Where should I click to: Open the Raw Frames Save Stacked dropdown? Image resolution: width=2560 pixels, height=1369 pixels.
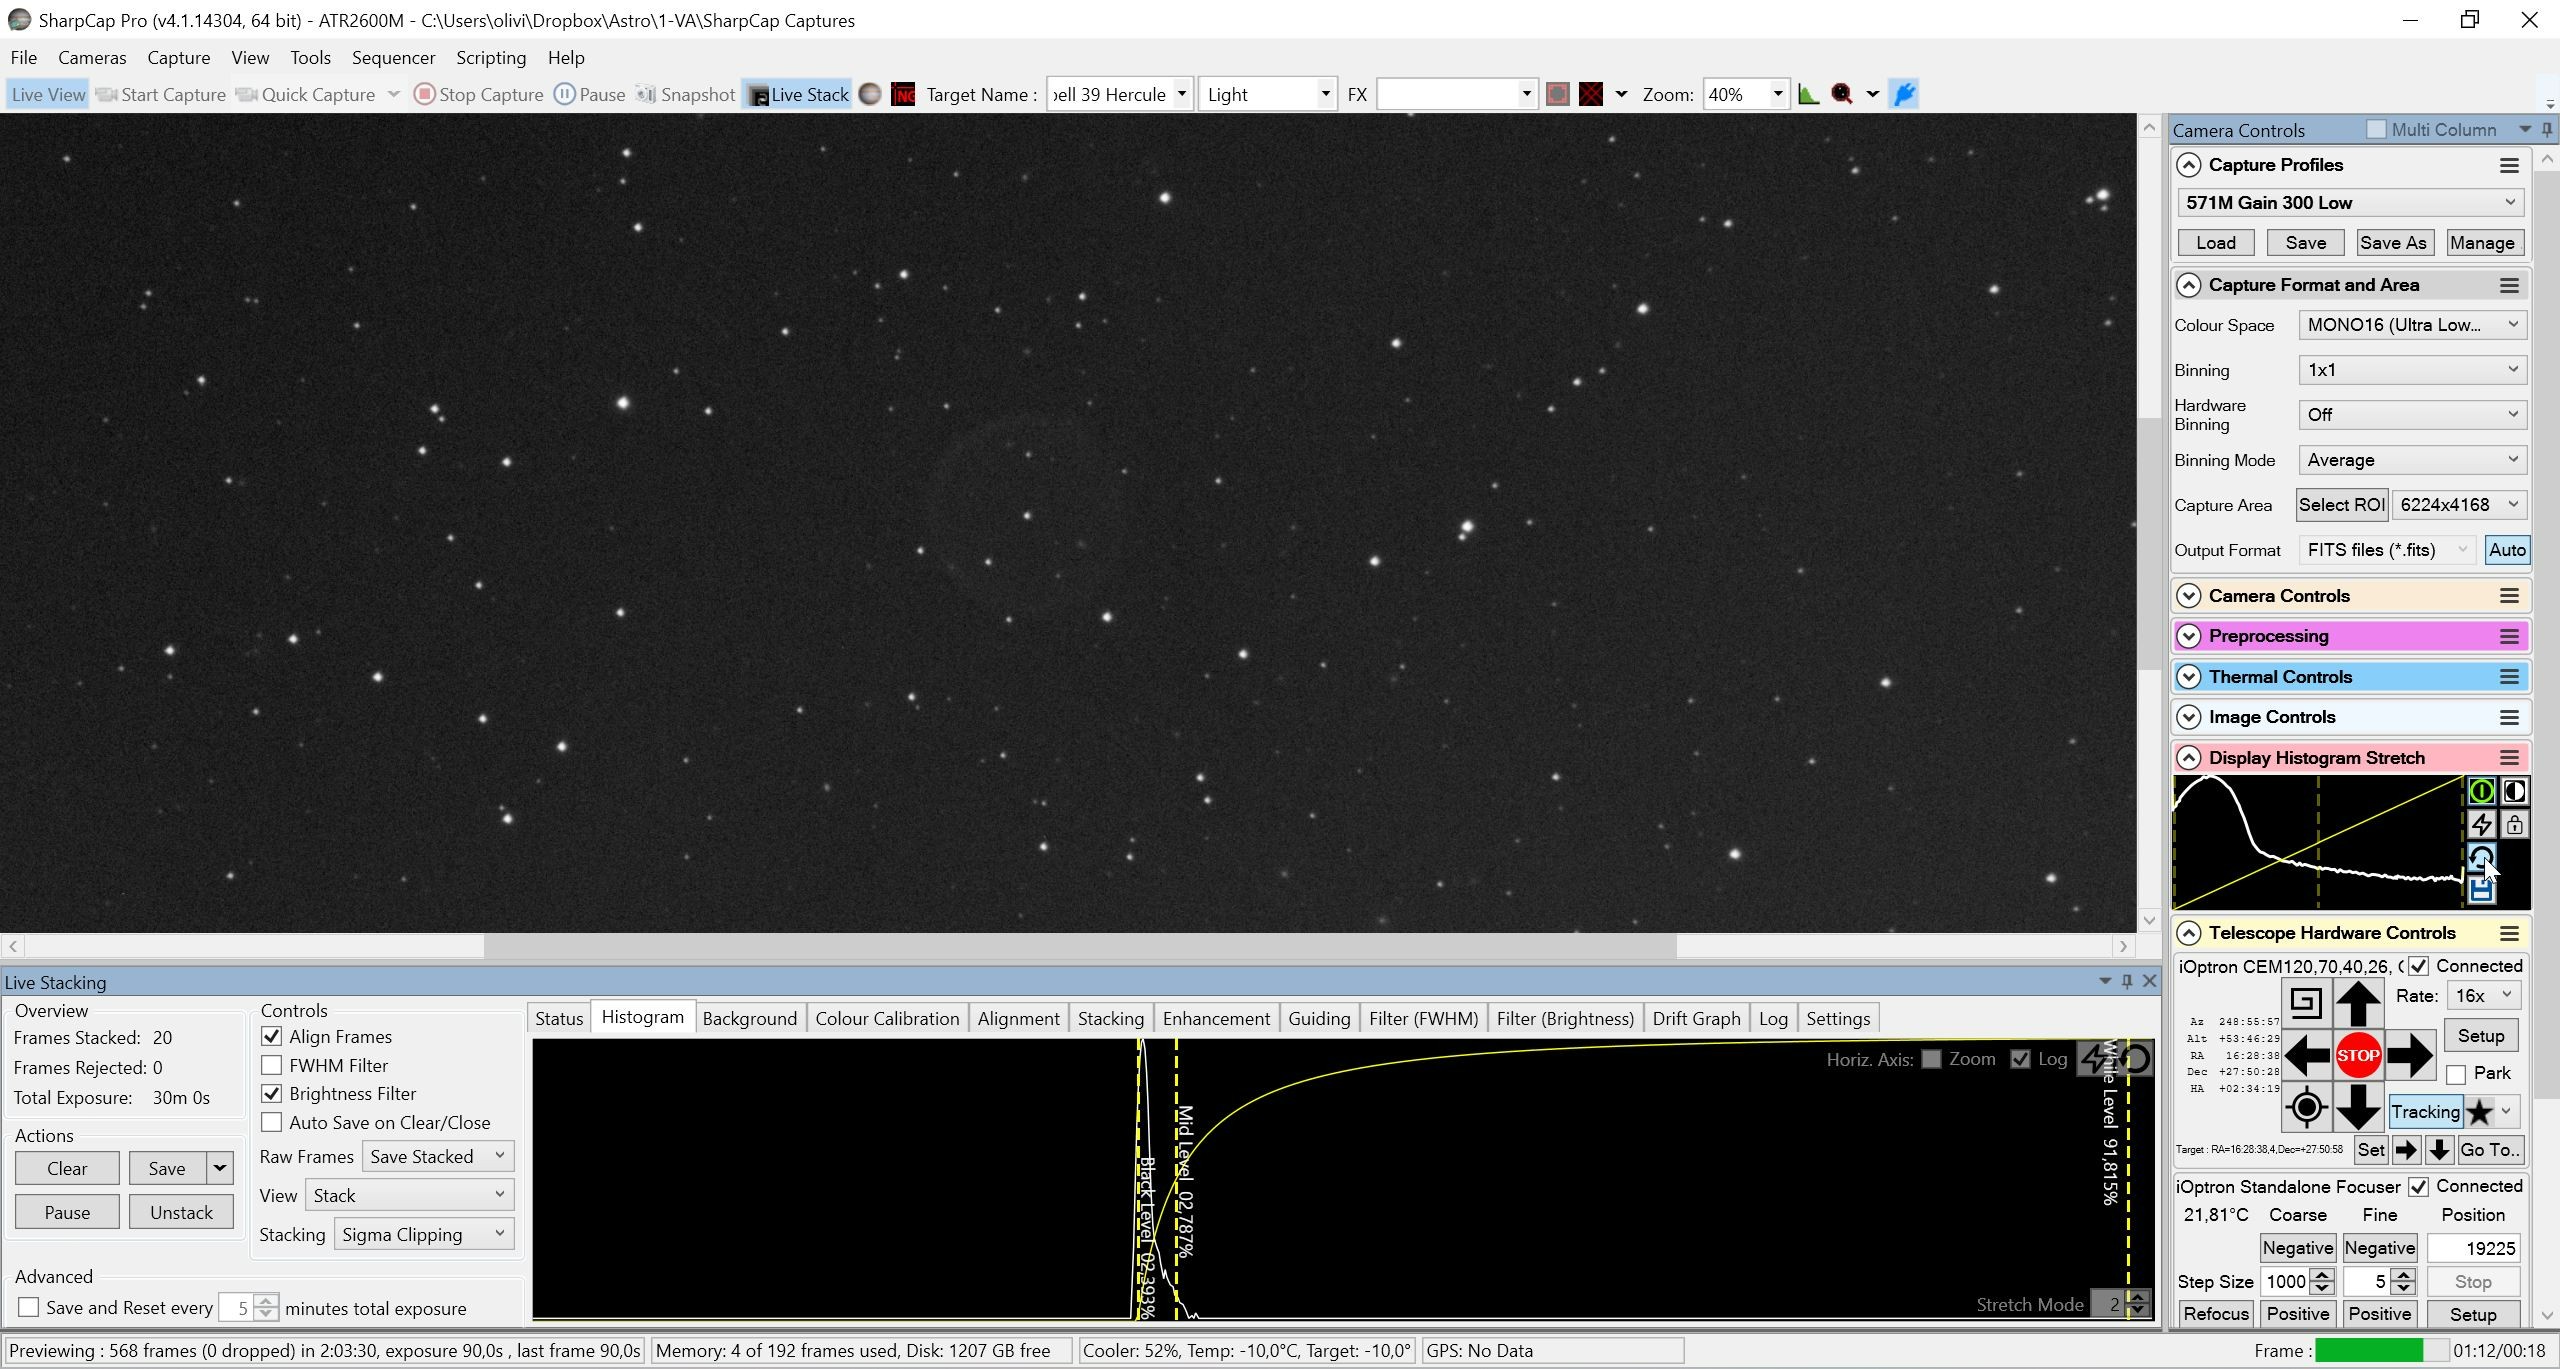[438, 1156]
